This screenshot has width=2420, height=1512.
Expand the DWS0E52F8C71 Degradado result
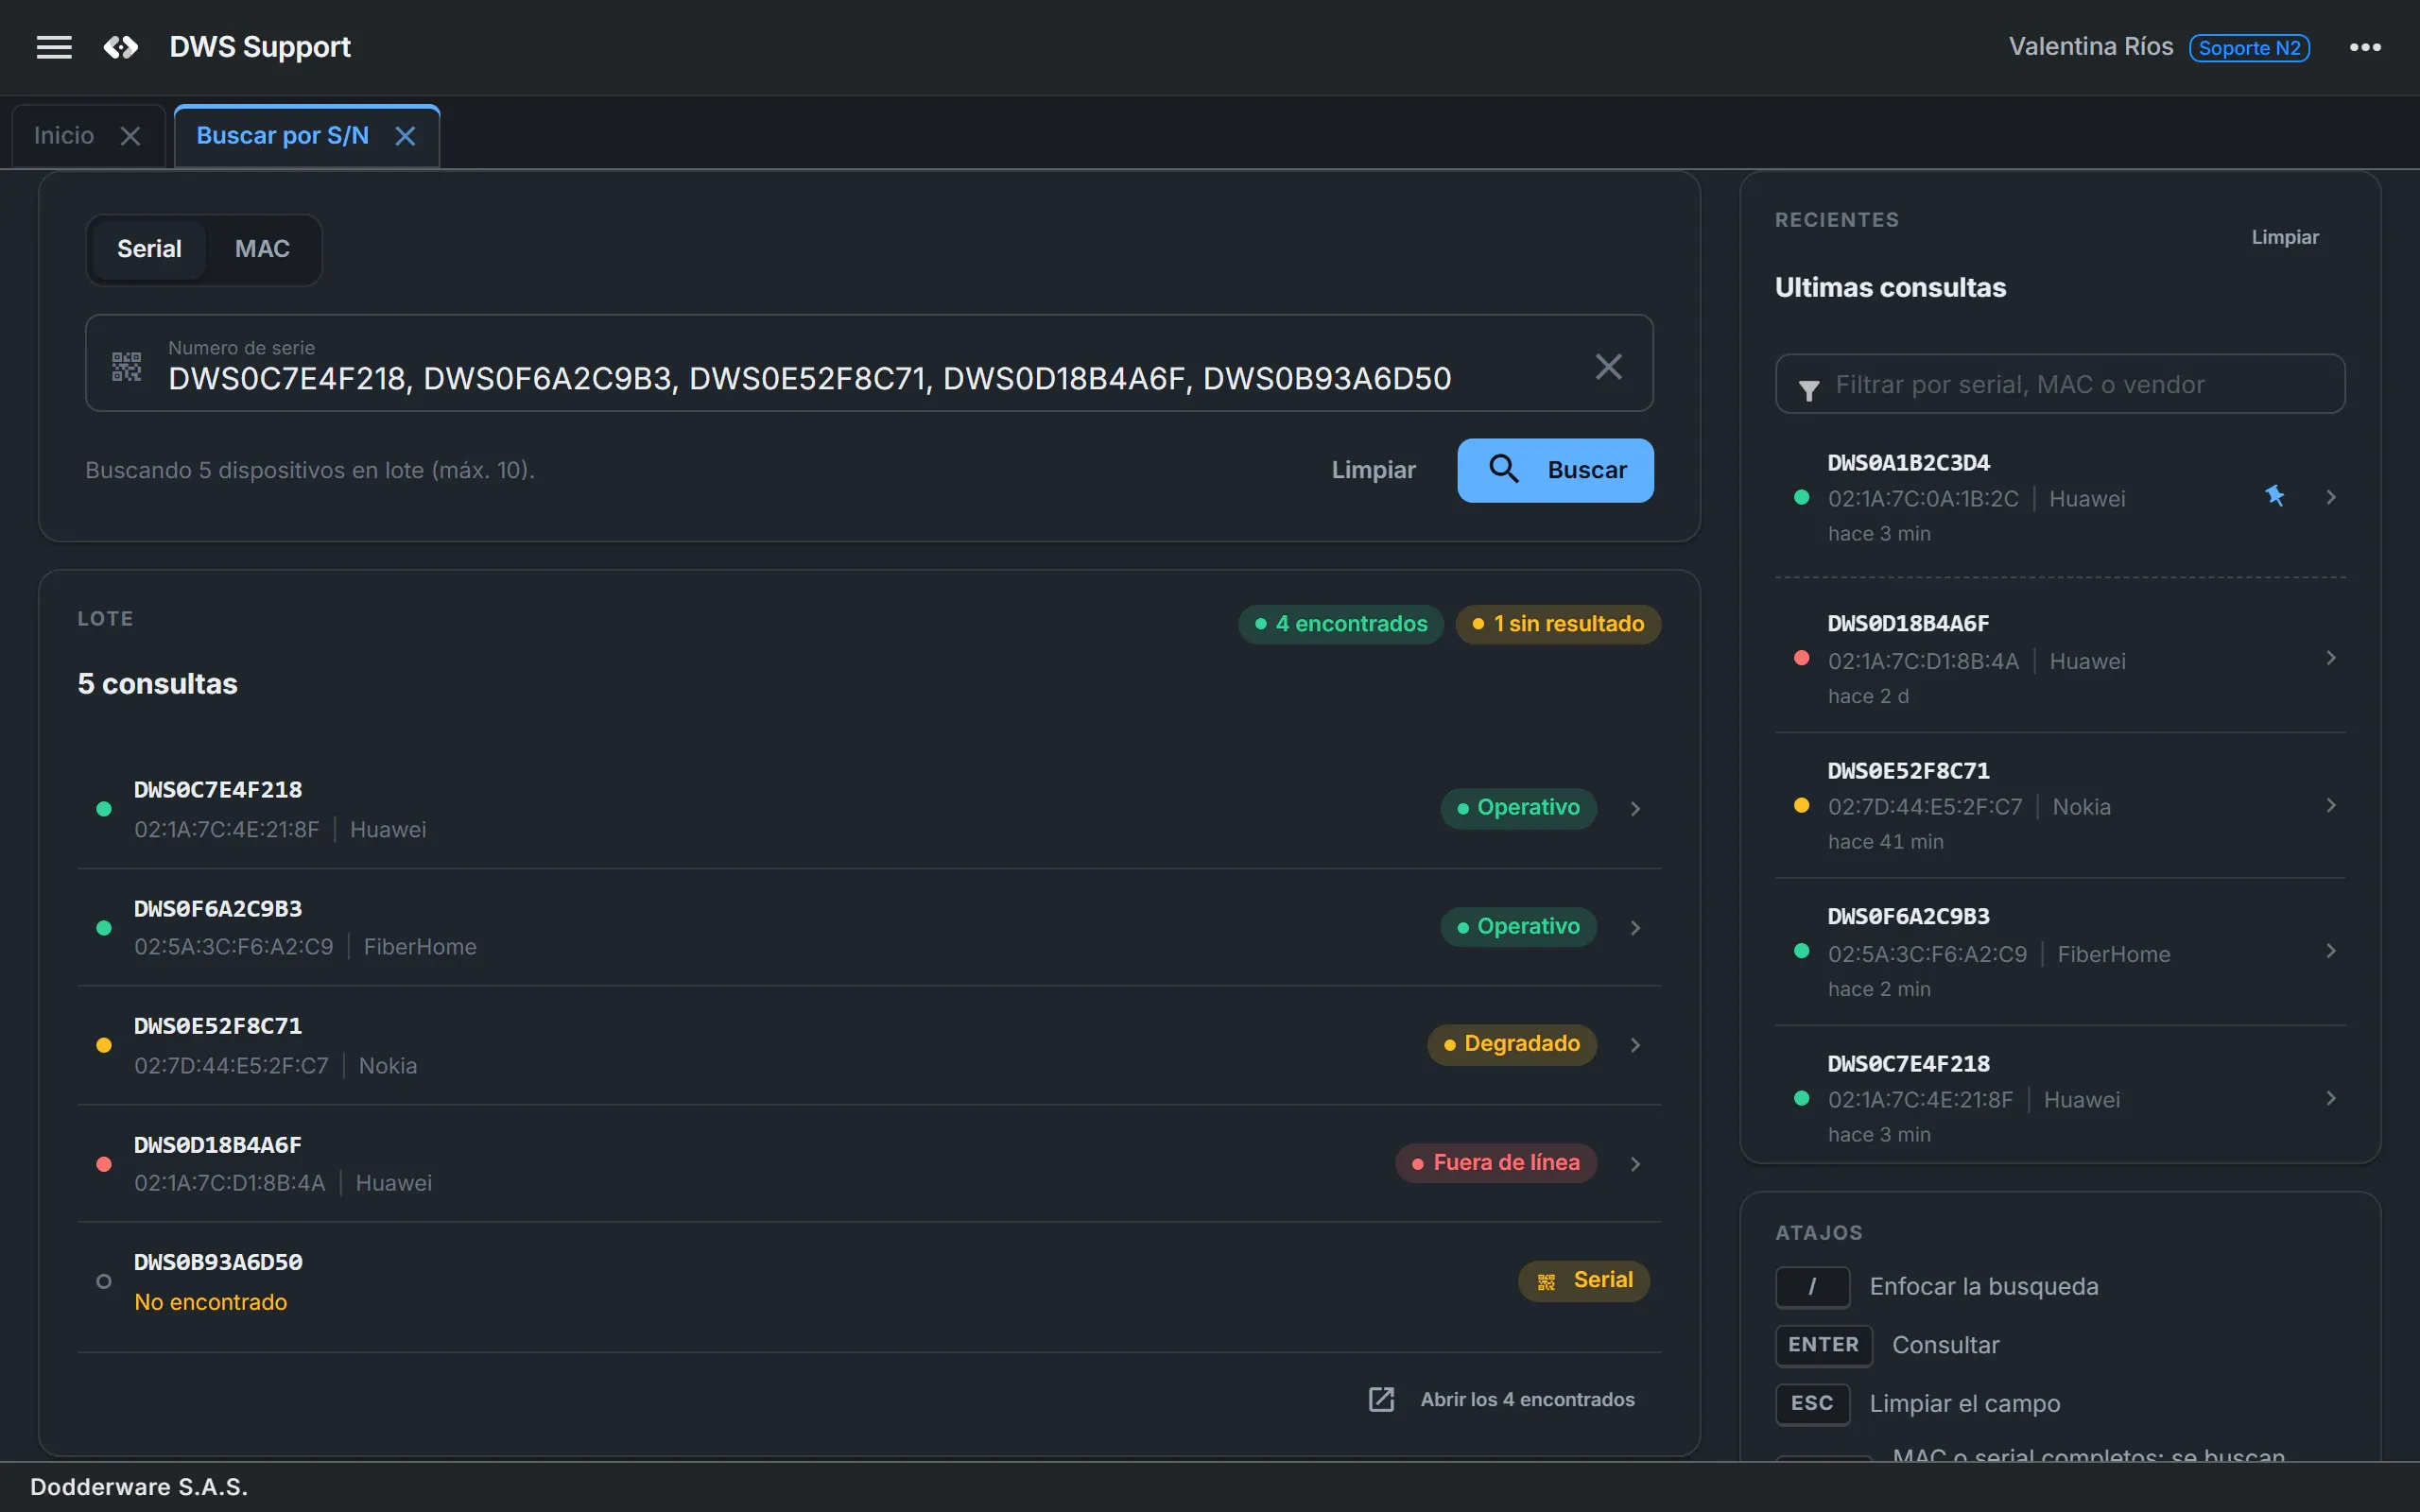(1635, 1044)
